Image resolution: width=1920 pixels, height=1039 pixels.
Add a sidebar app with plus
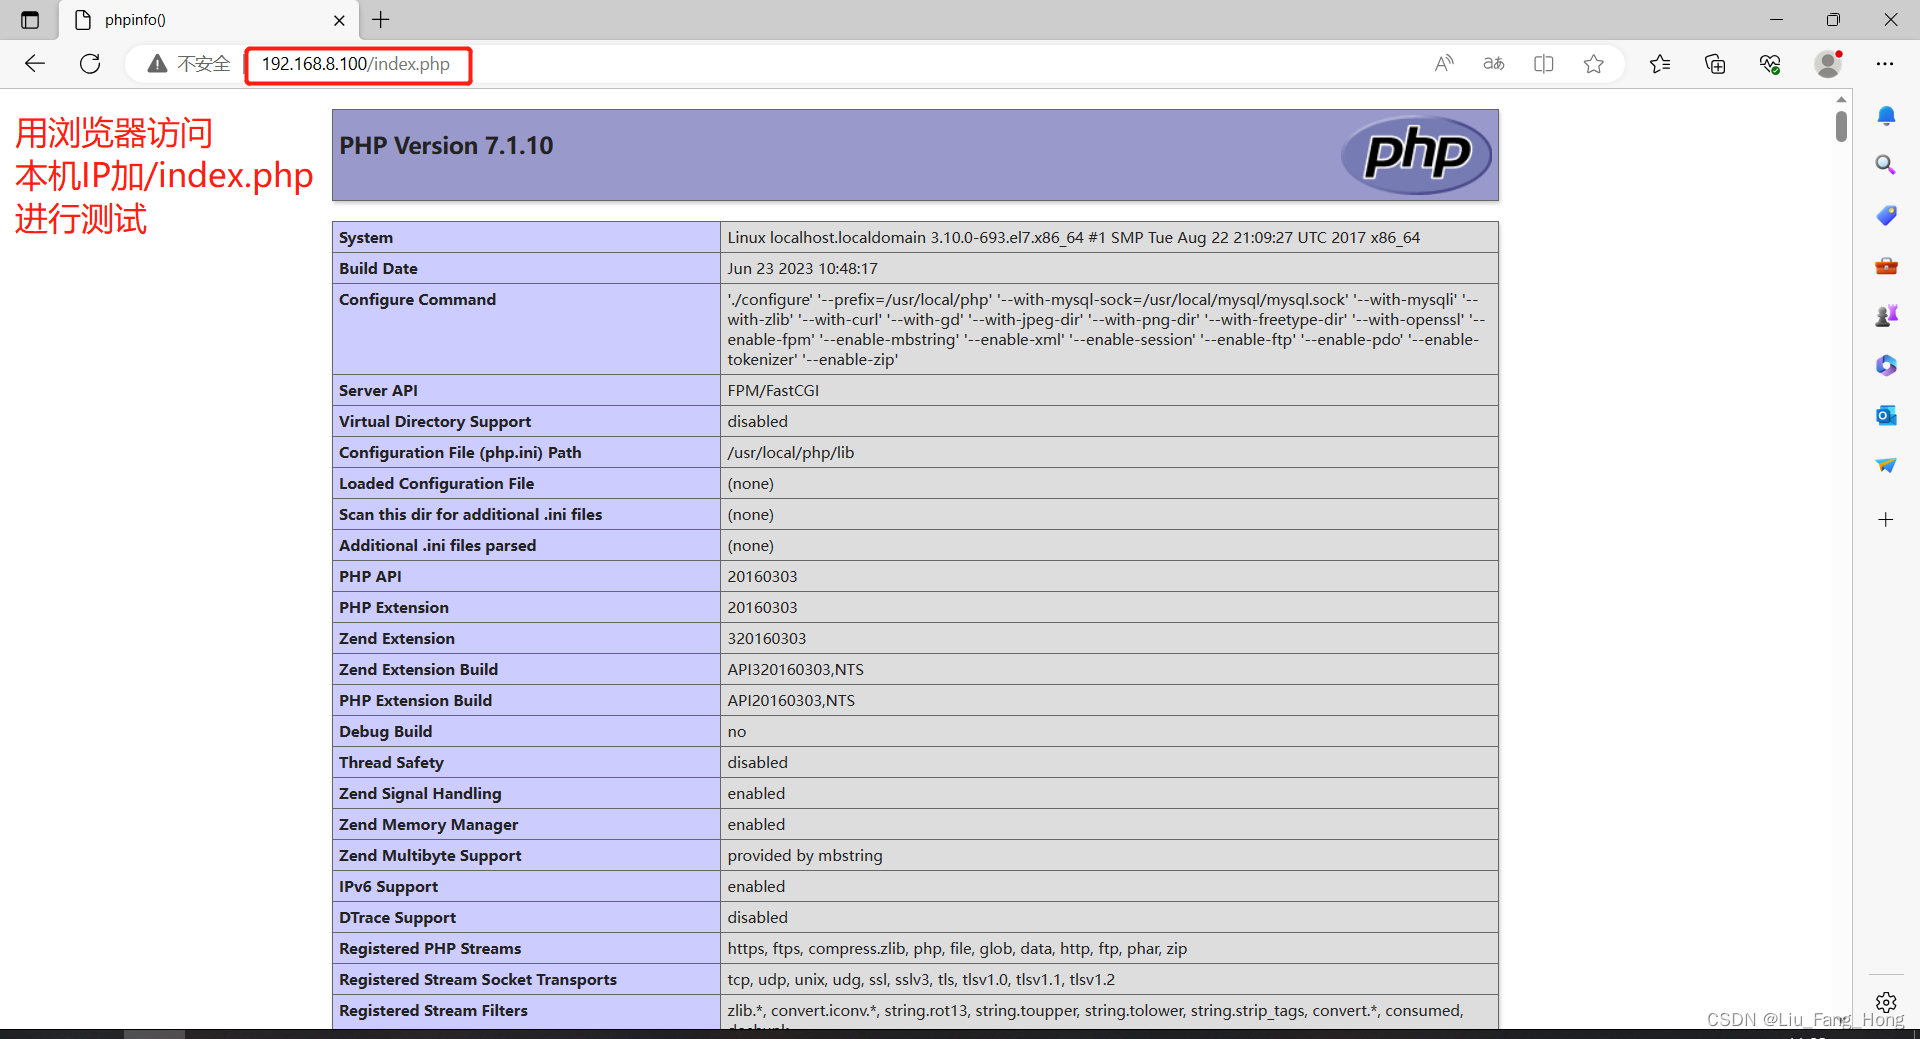1886,520
